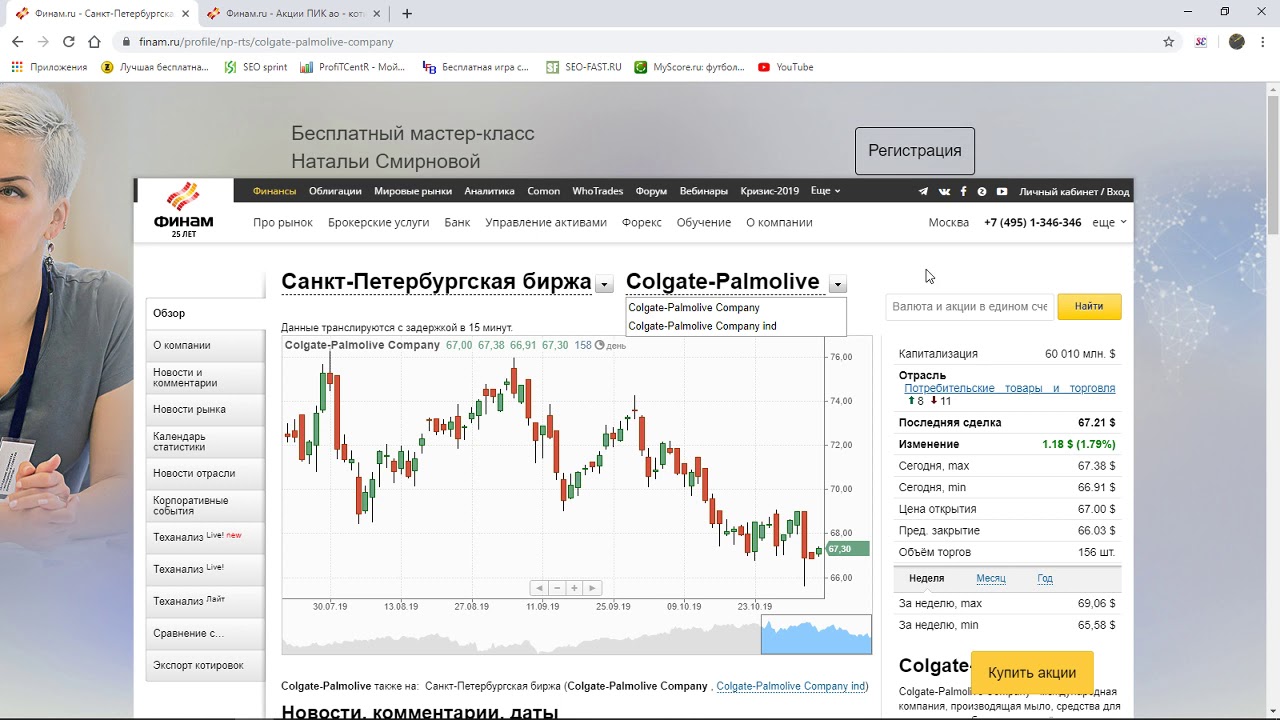Click the browser extension icon near the star
The height and width of the screenshot is (720, 1280).
(1201, 42)
